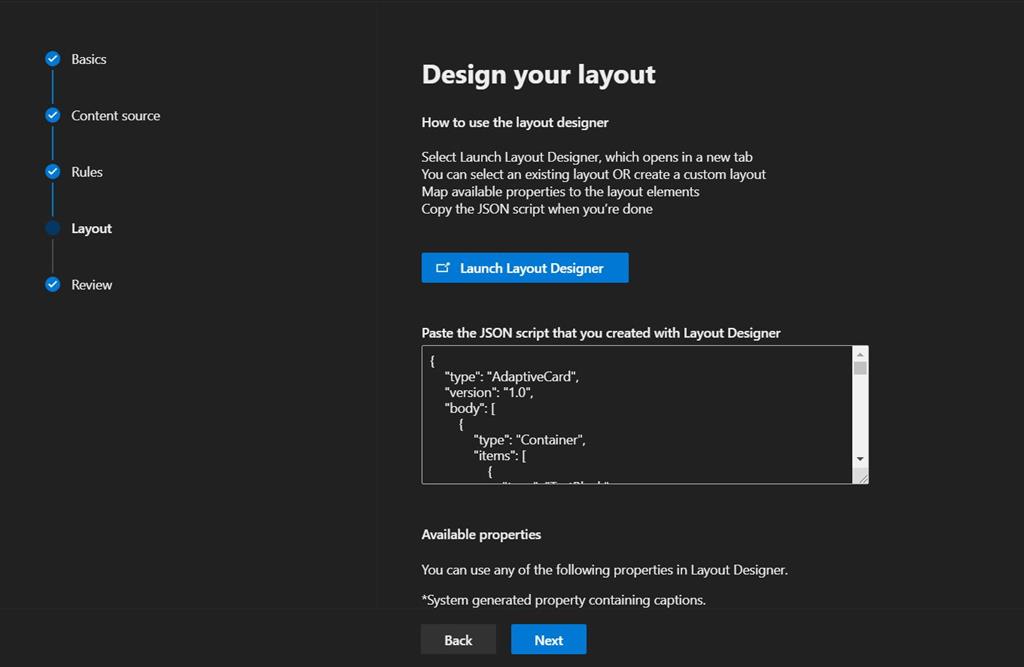
Task: Jump to the Review step
Action: coord(90,284)
